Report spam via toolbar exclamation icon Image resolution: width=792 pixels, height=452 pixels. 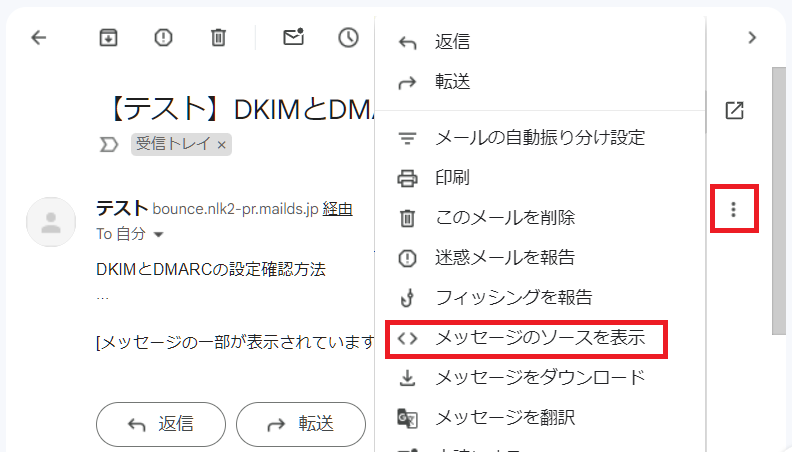point(163,37)
